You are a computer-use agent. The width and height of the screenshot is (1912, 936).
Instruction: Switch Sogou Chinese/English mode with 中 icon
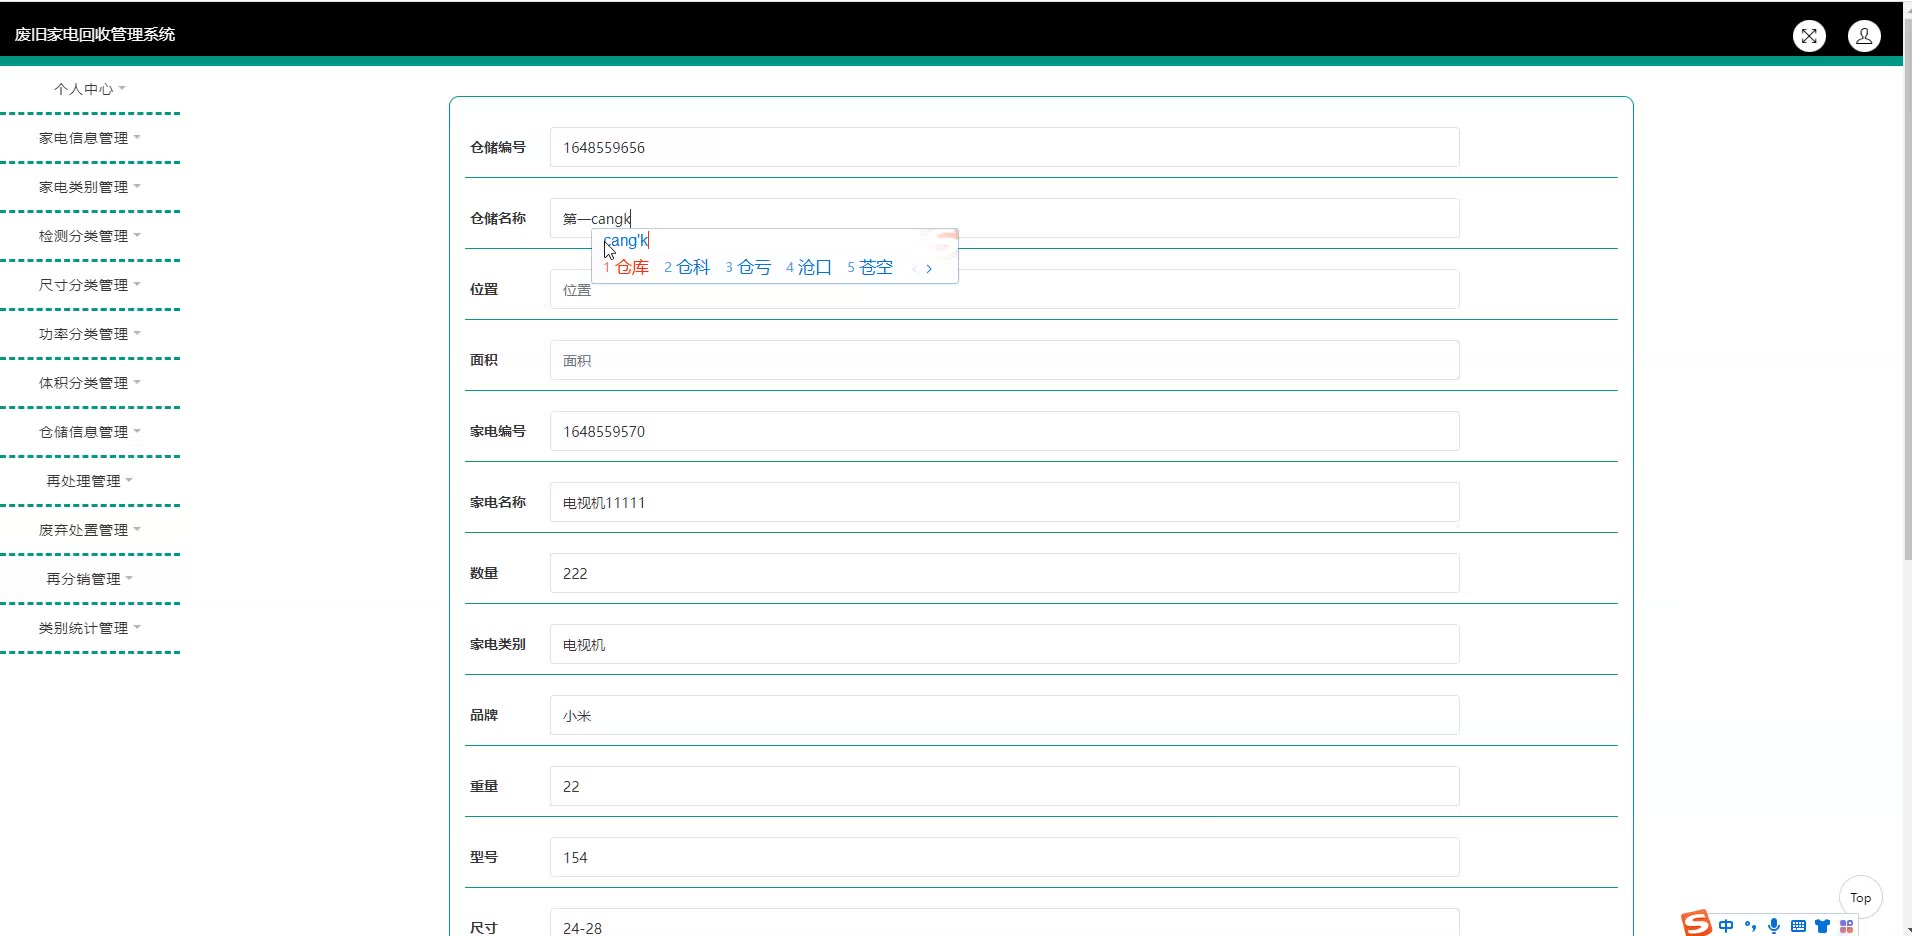pos(1726,926)
